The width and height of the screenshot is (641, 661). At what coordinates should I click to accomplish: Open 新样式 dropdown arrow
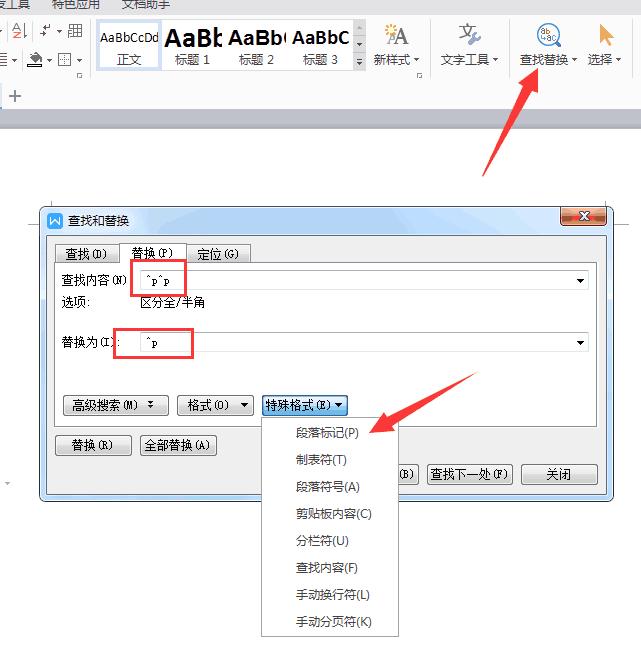[x=416, y=60]
